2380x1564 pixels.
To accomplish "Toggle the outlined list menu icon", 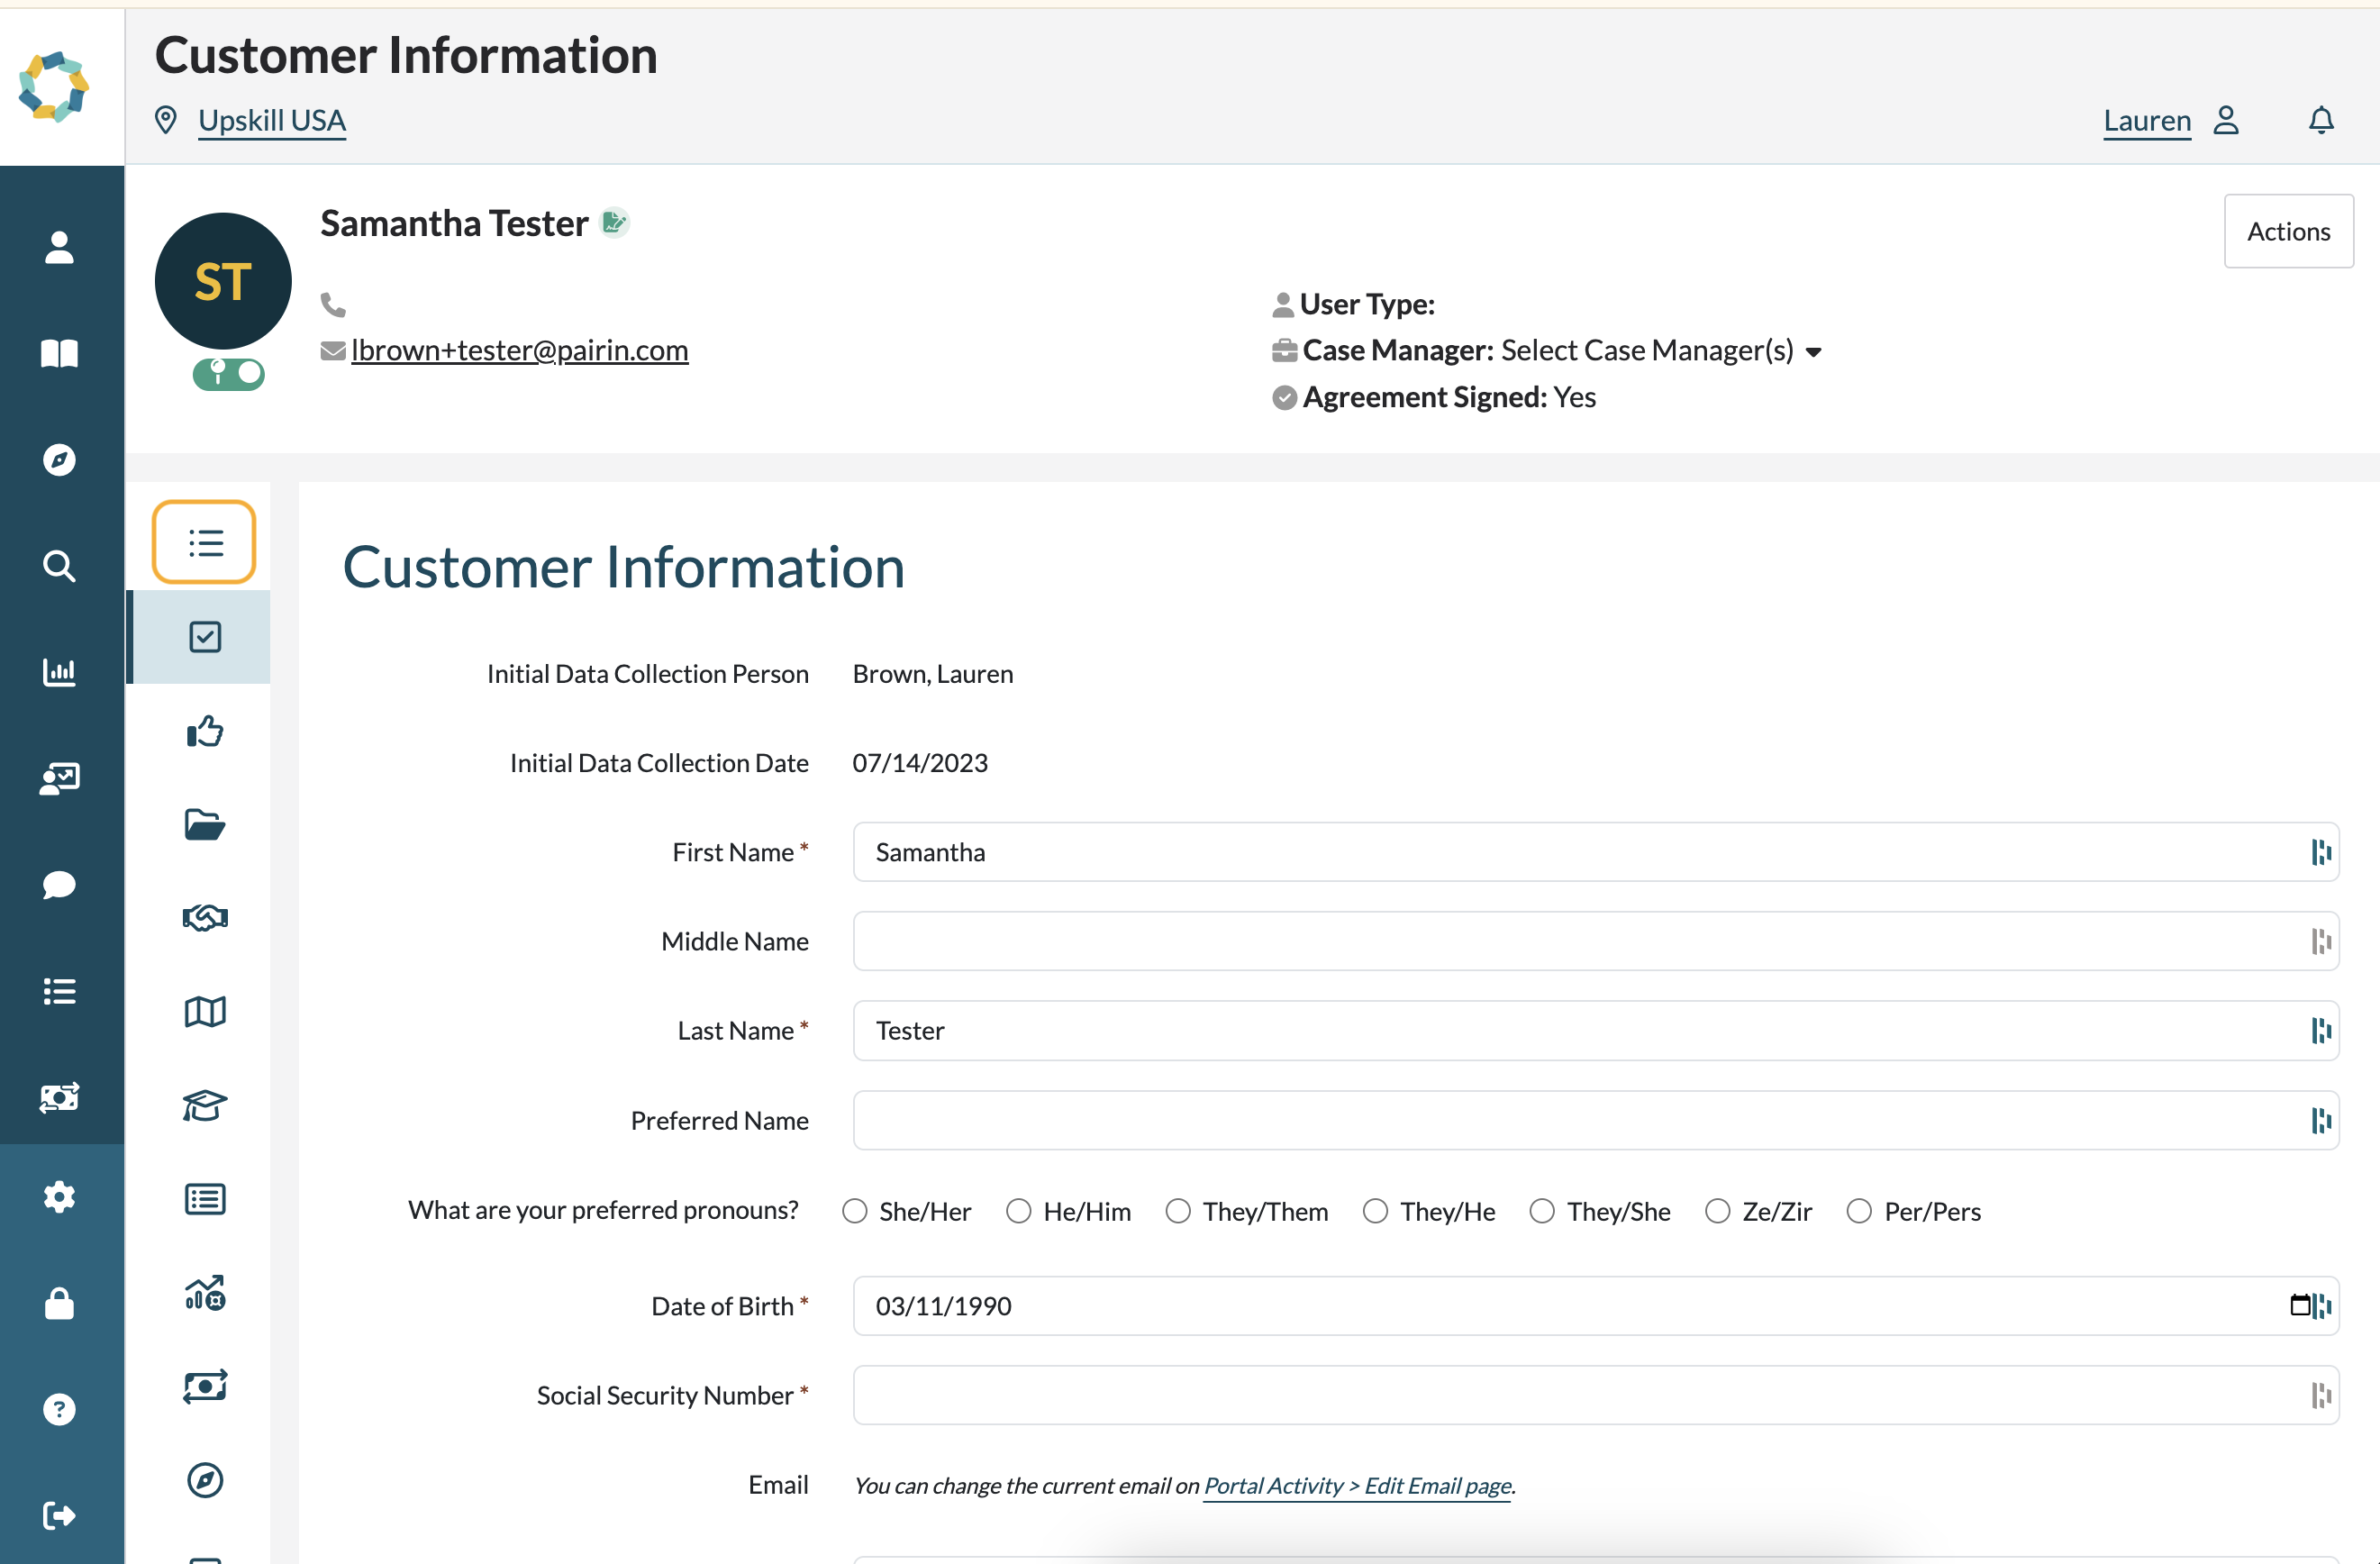I will point(204,542).
